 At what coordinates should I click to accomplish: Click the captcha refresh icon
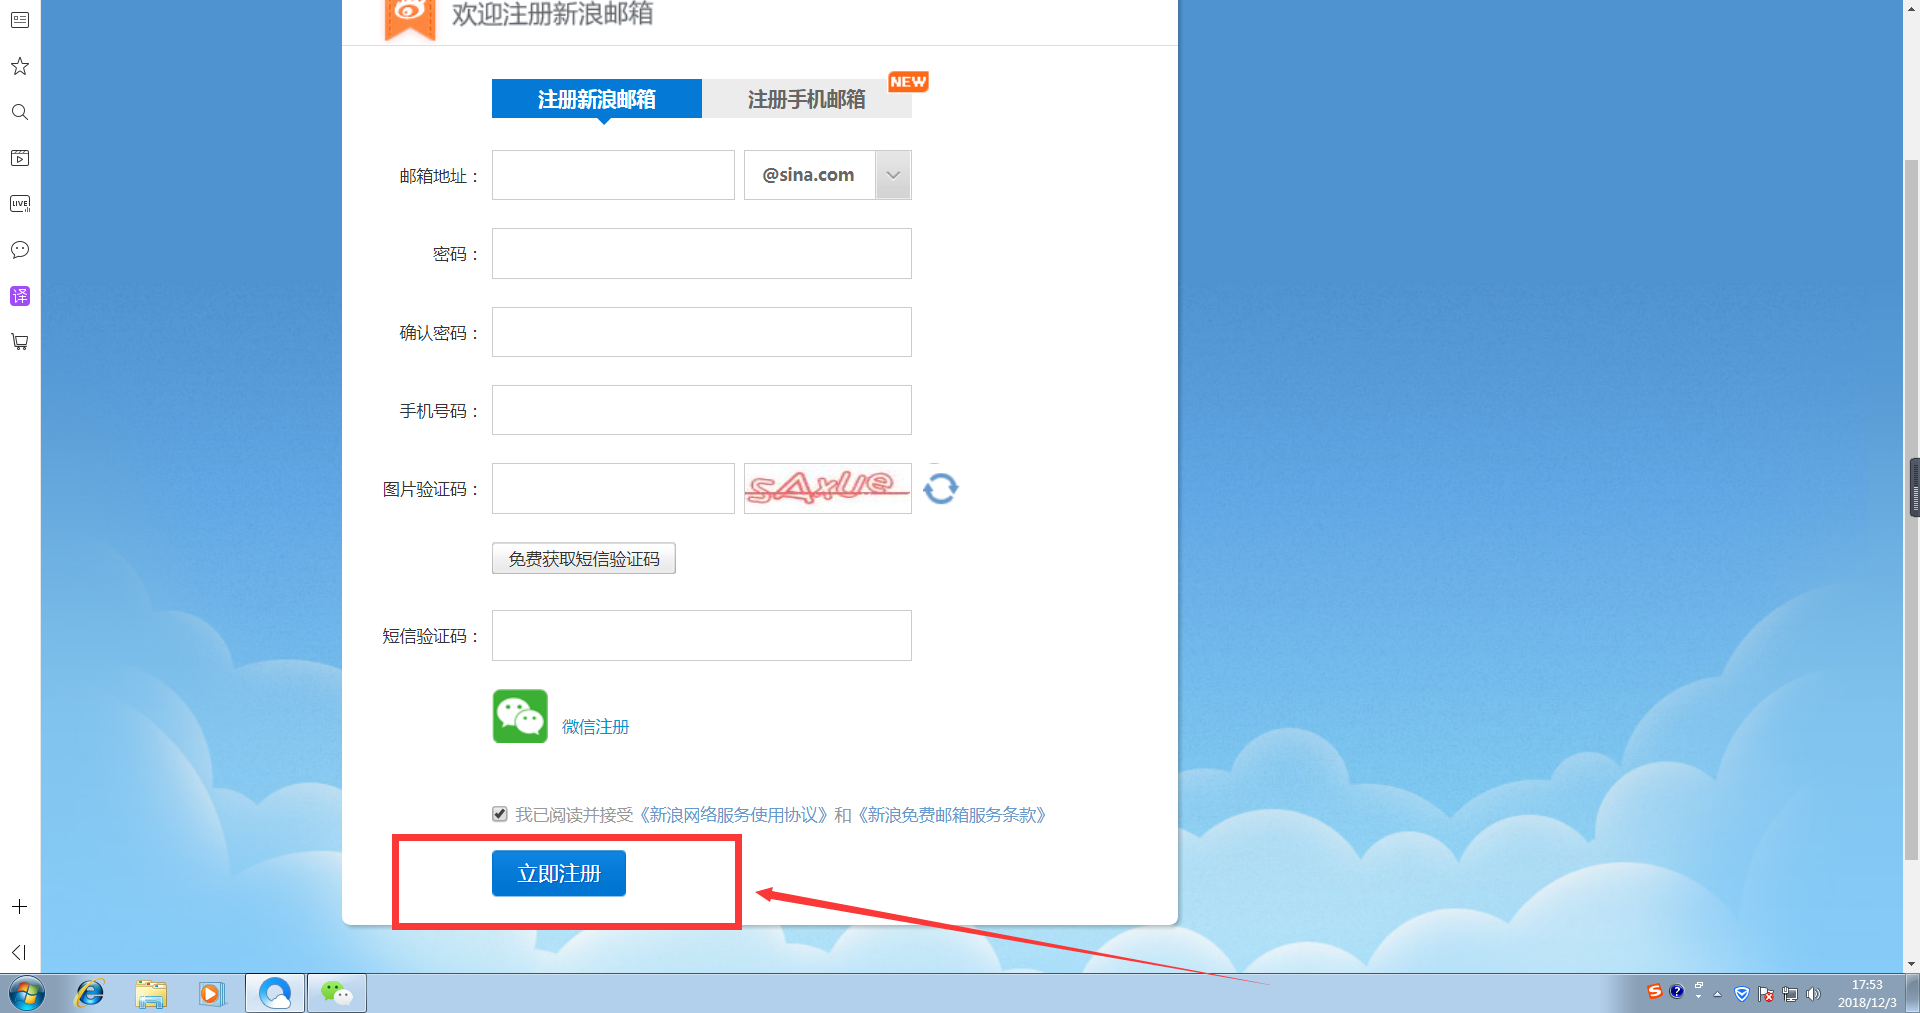click(940, 489)
